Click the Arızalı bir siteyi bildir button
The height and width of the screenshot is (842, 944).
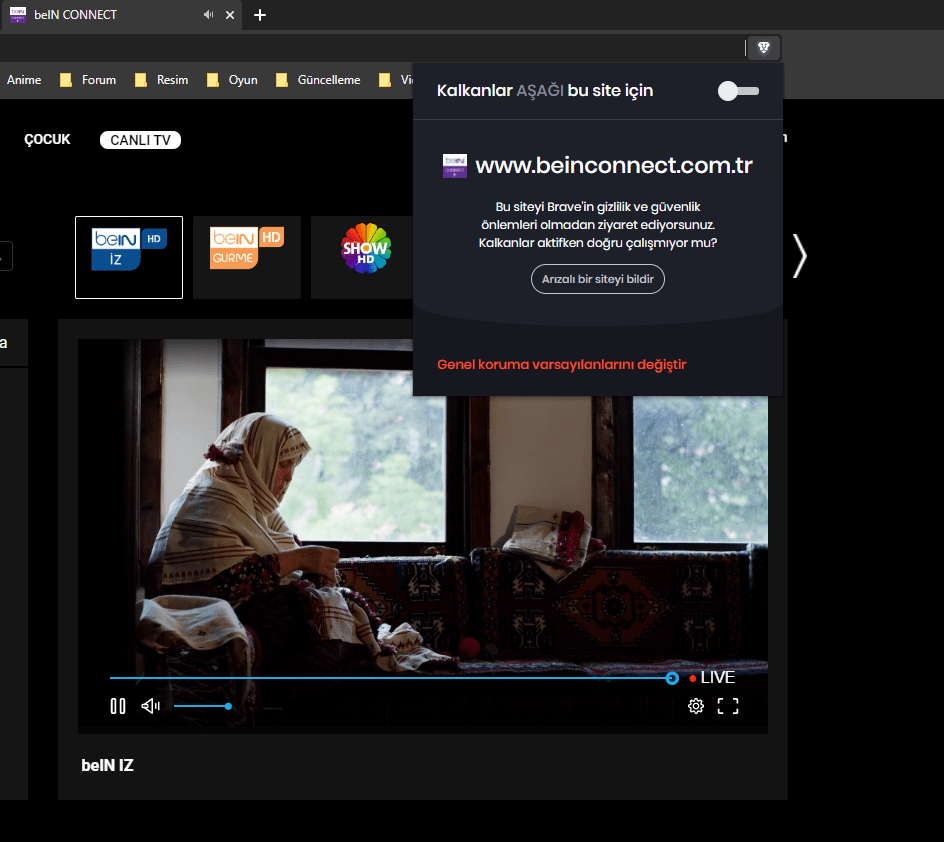pos(597,279)
